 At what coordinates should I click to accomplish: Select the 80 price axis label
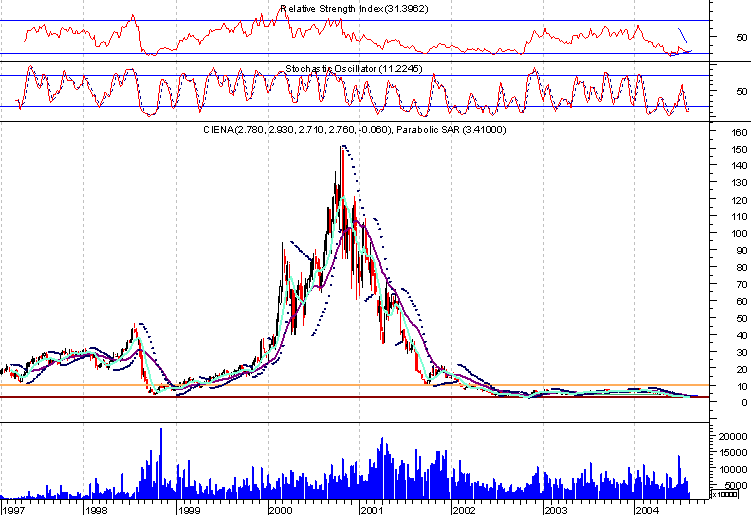pos(741,267)
